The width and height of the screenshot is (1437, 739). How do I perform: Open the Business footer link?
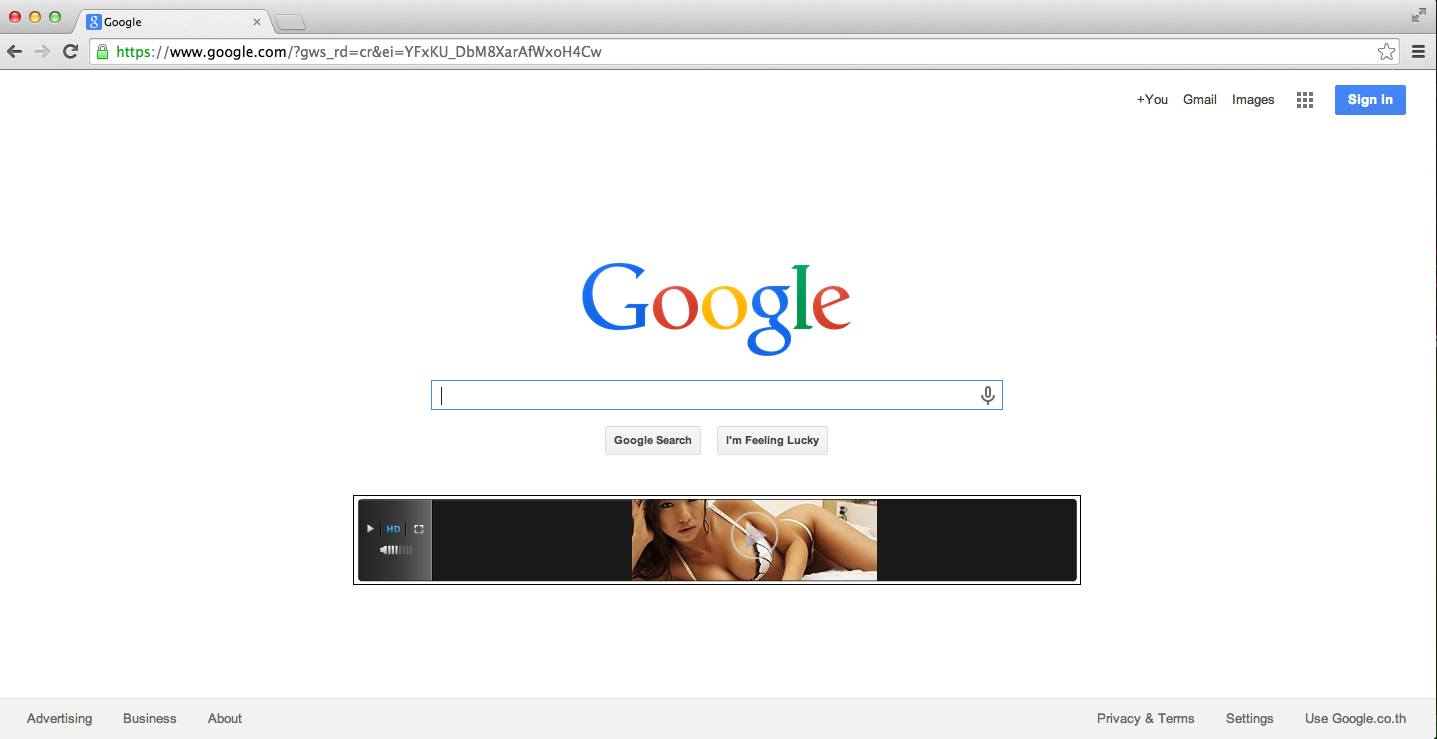click(x=150, y=719)
